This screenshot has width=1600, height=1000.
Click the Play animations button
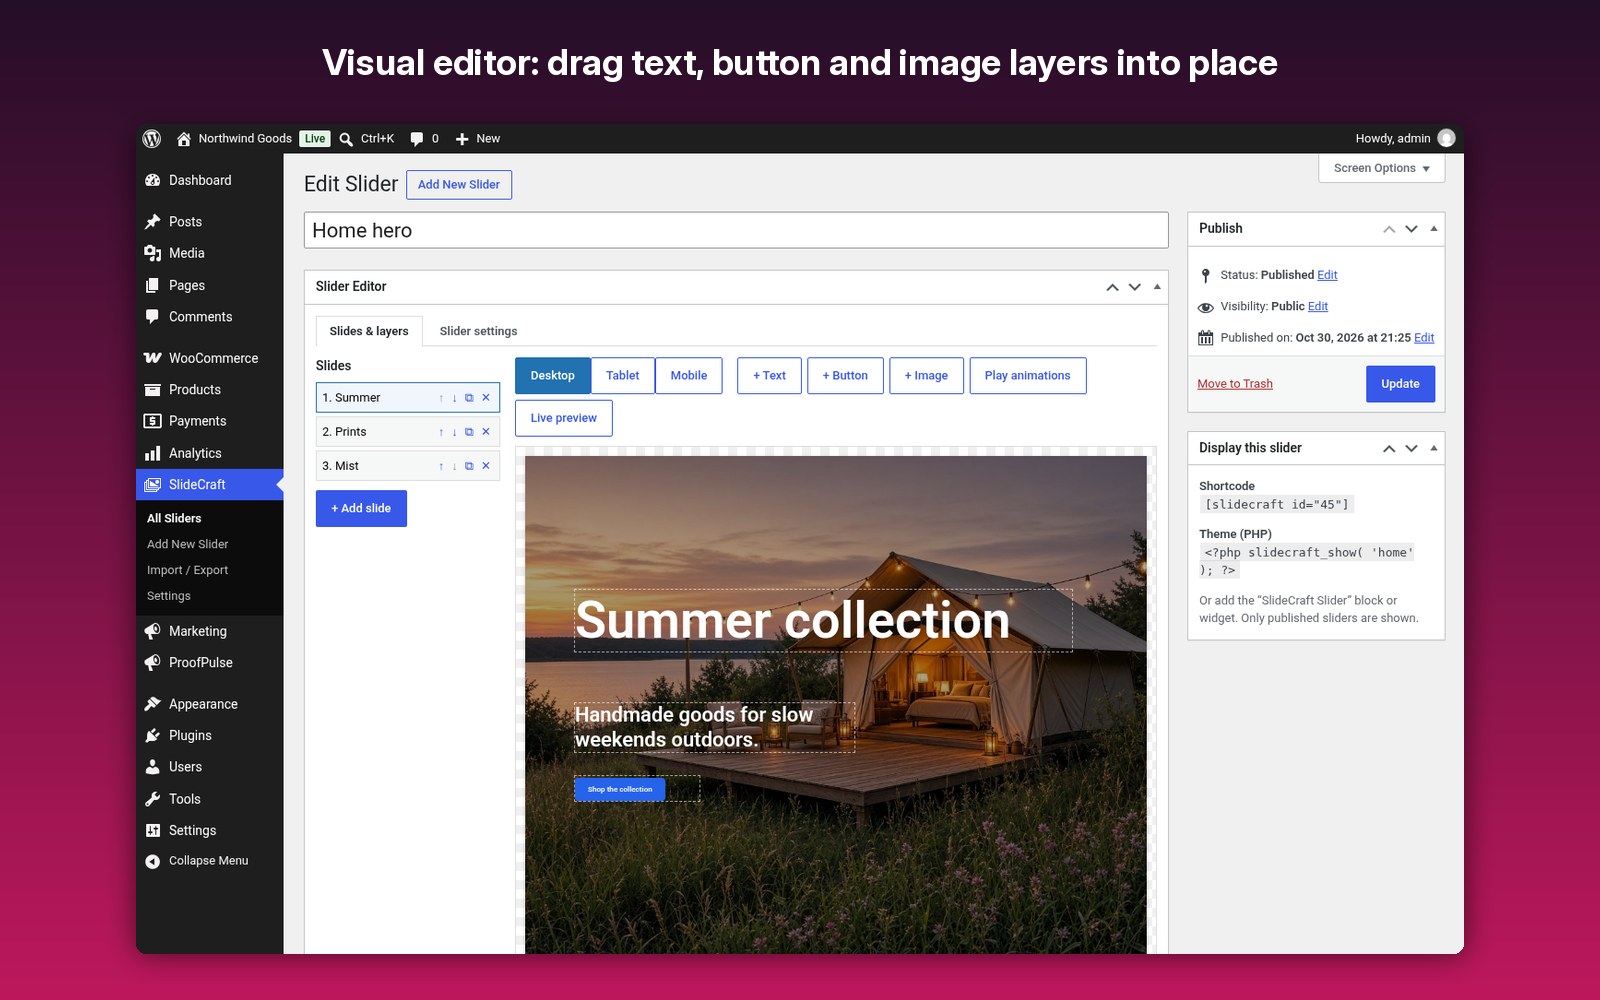[1027, 376]
